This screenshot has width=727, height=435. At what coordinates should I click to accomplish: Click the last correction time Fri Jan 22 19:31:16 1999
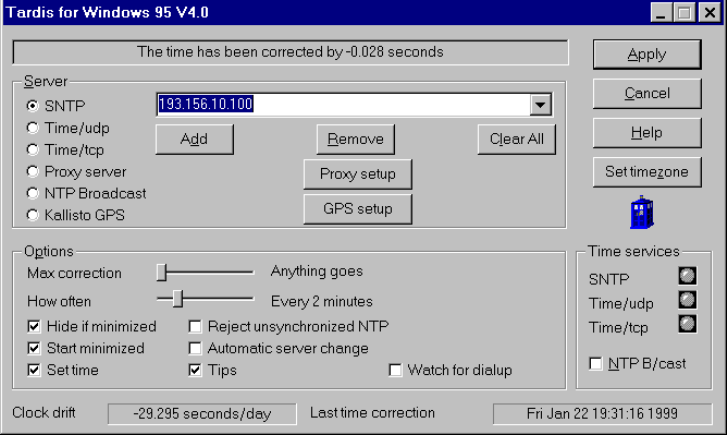[602, 414]
